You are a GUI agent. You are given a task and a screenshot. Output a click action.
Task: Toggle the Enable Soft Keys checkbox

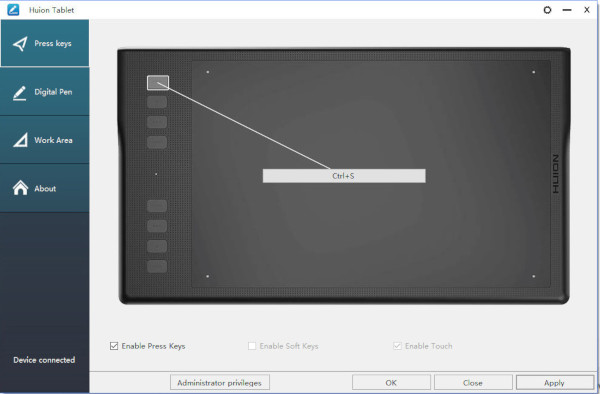click(252, 346)
